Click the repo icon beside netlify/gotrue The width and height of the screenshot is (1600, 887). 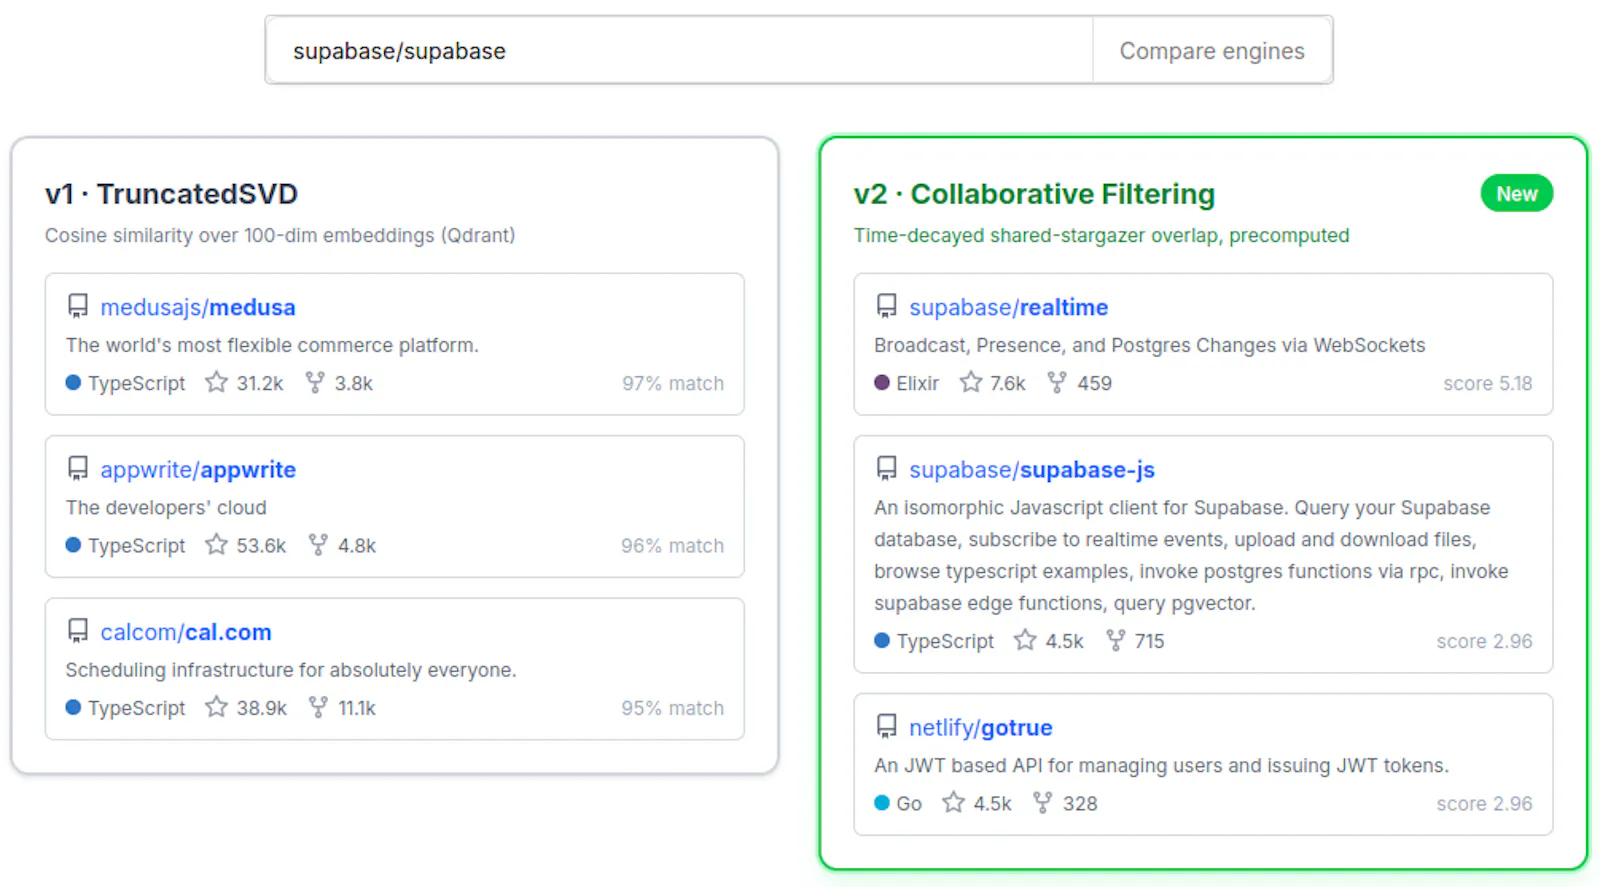click(x=886, y=726)
